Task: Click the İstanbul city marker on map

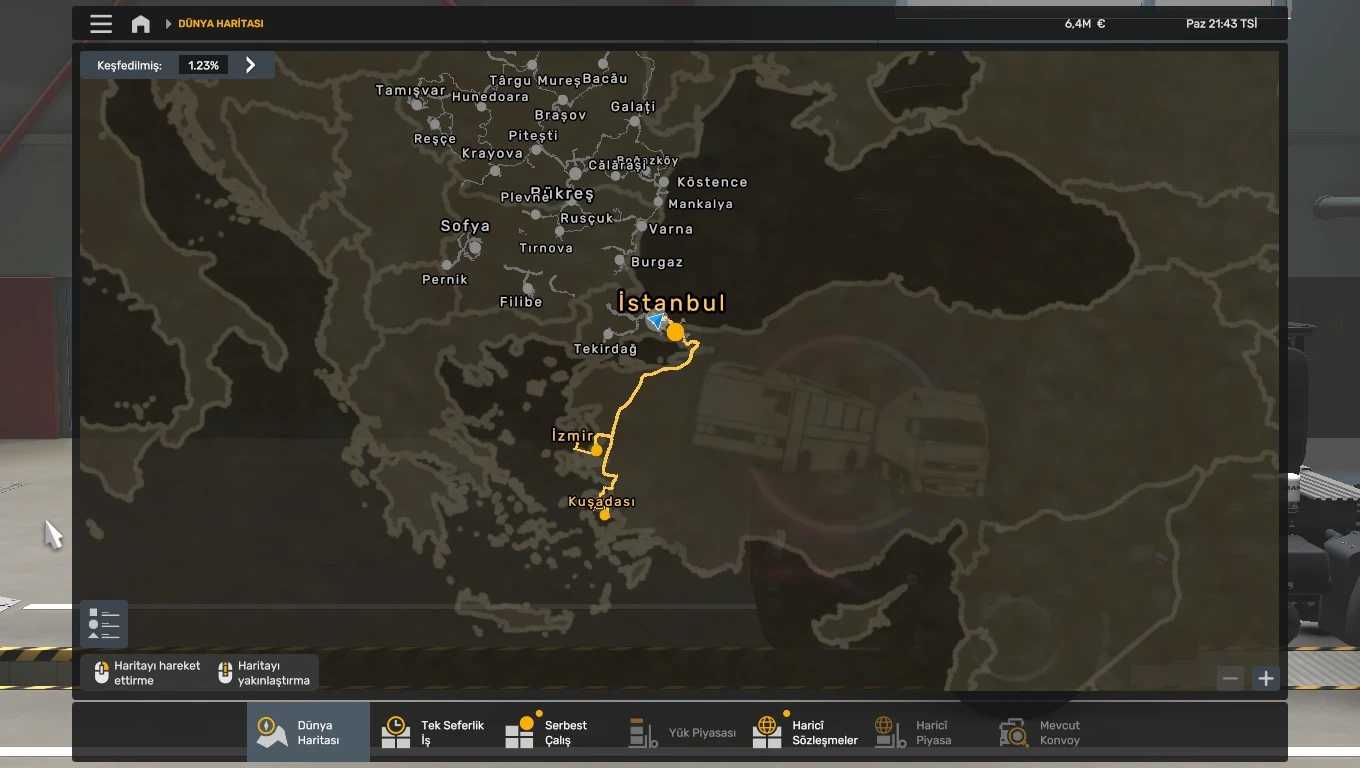Action: 676,332
